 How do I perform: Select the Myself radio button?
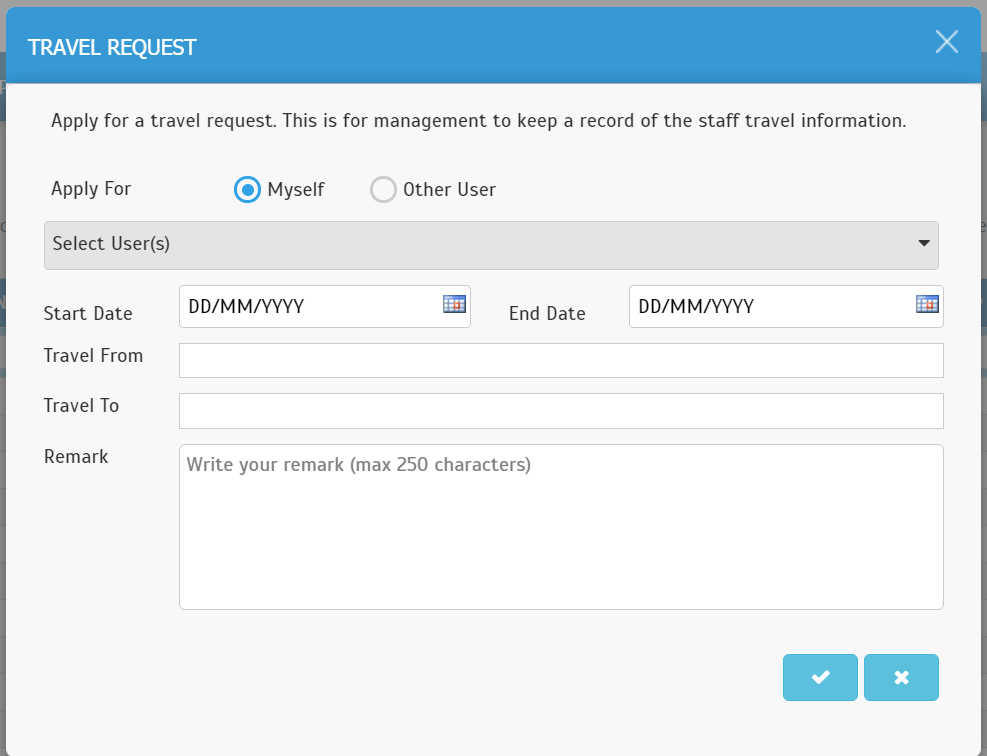point(247,189)
